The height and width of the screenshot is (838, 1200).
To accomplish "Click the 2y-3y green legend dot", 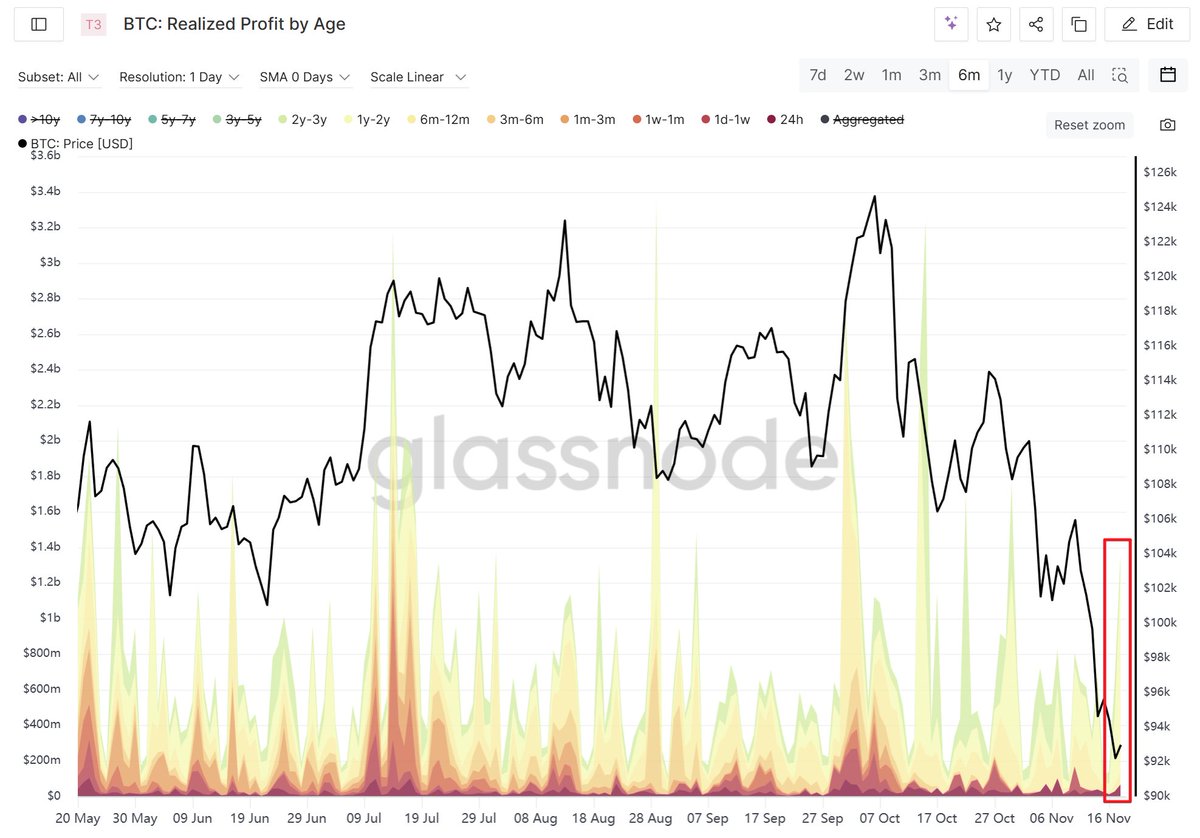I will (x=284, y=120).
